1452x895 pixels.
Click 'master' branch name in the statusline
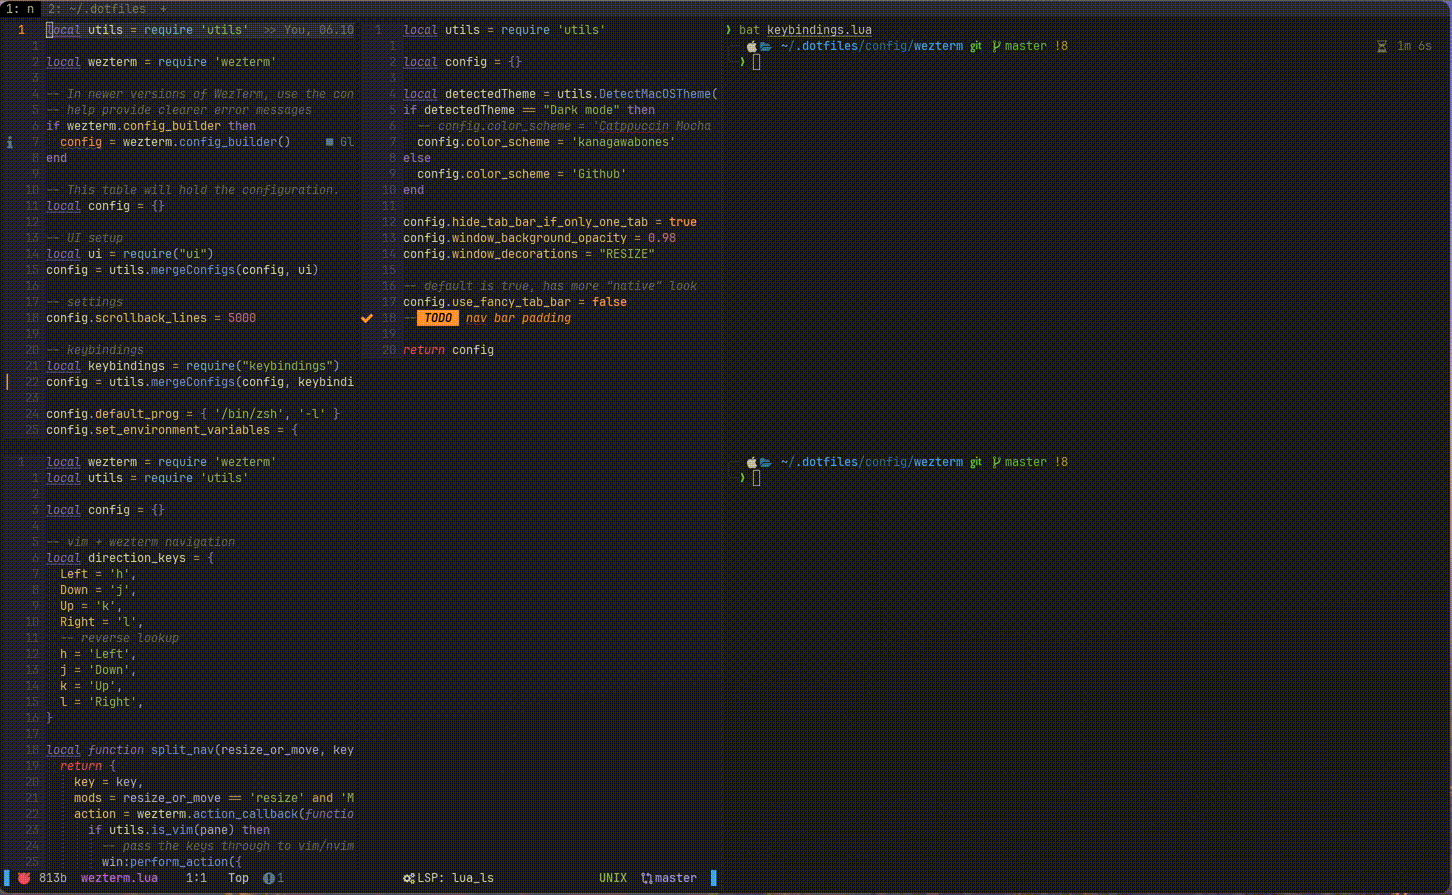[676, 878]
